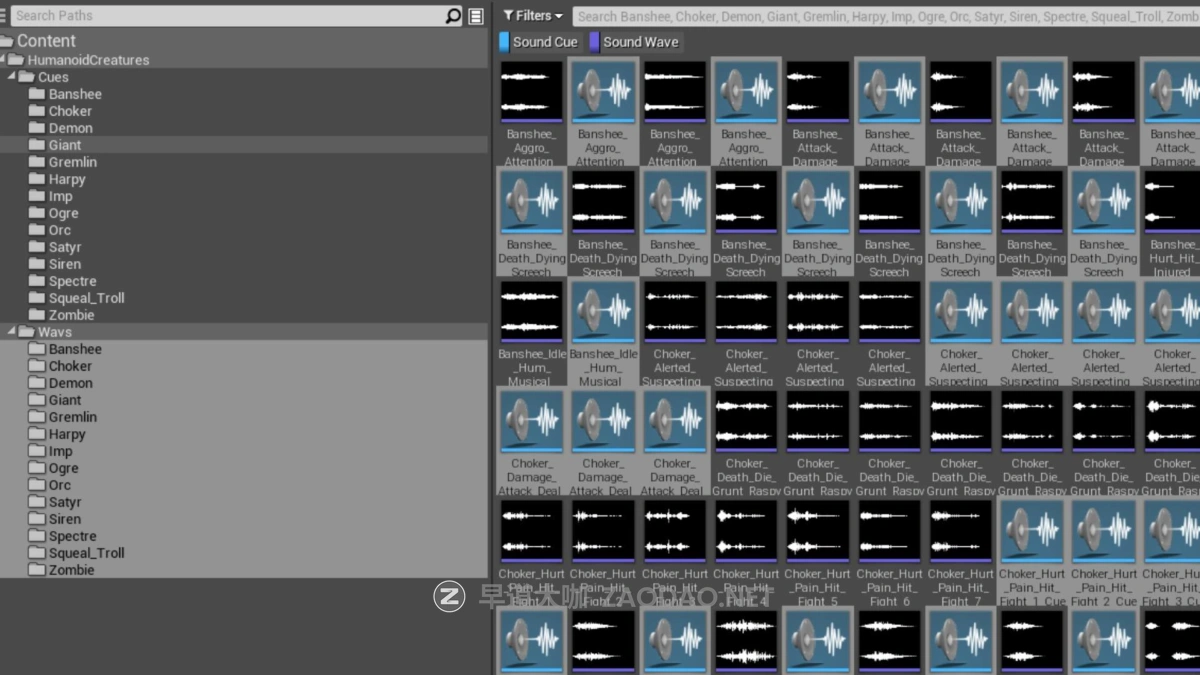Select the Choker_Hurt_Pain_Hit_Fight_5 waveform thumbnail
Screen dimensions: 1200x675
point(818,532)
